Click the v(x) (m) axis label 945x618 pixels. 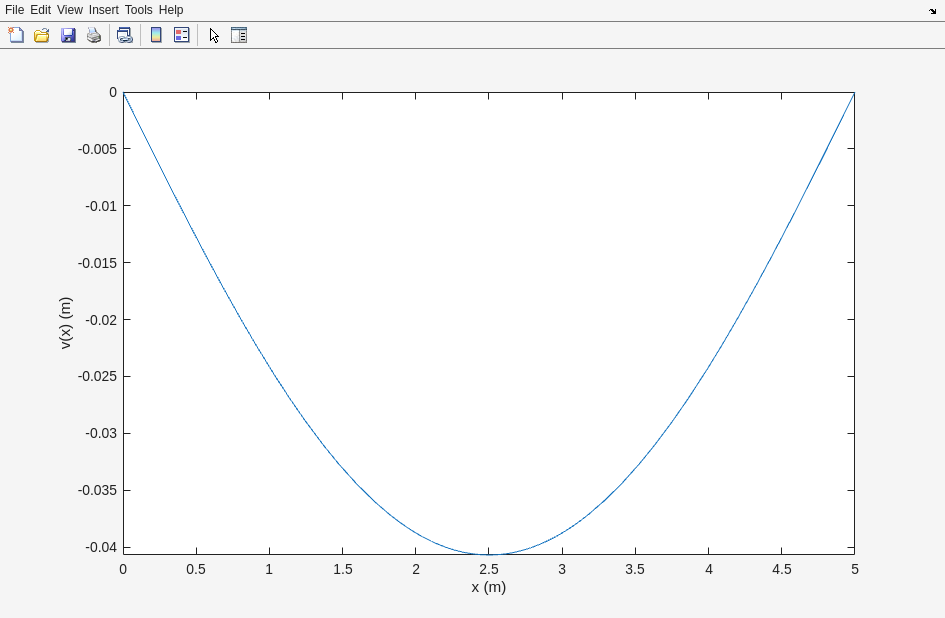pyautogui.click(x=66, y=323)
